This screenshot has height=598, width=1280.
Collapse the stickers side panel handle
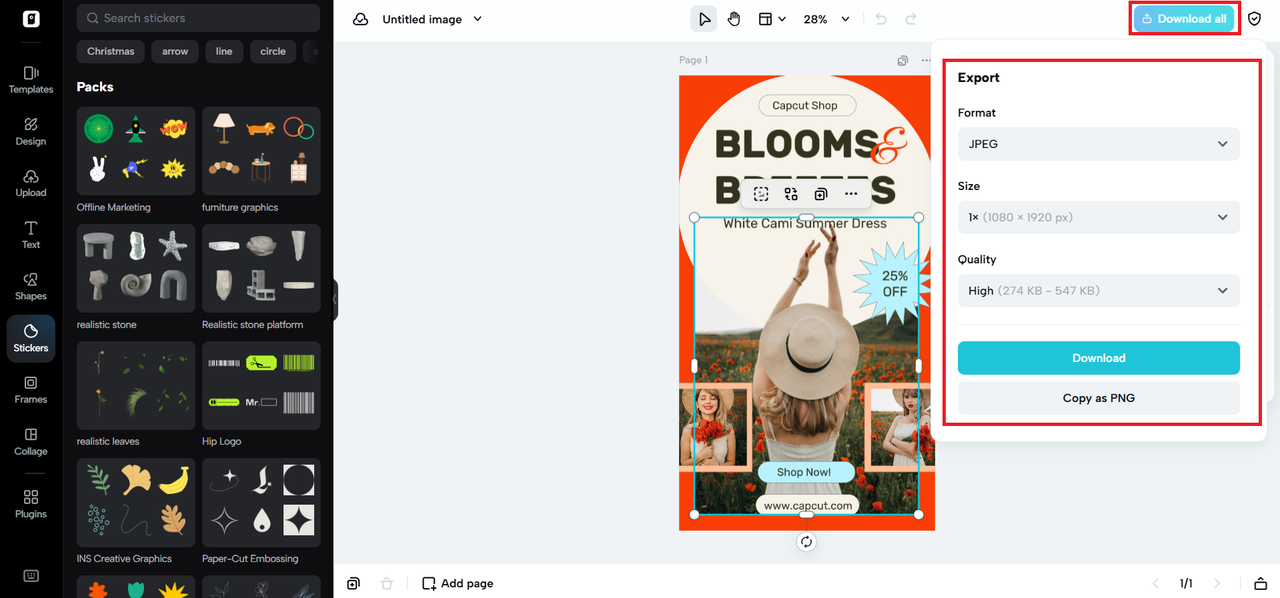(336, 299)
